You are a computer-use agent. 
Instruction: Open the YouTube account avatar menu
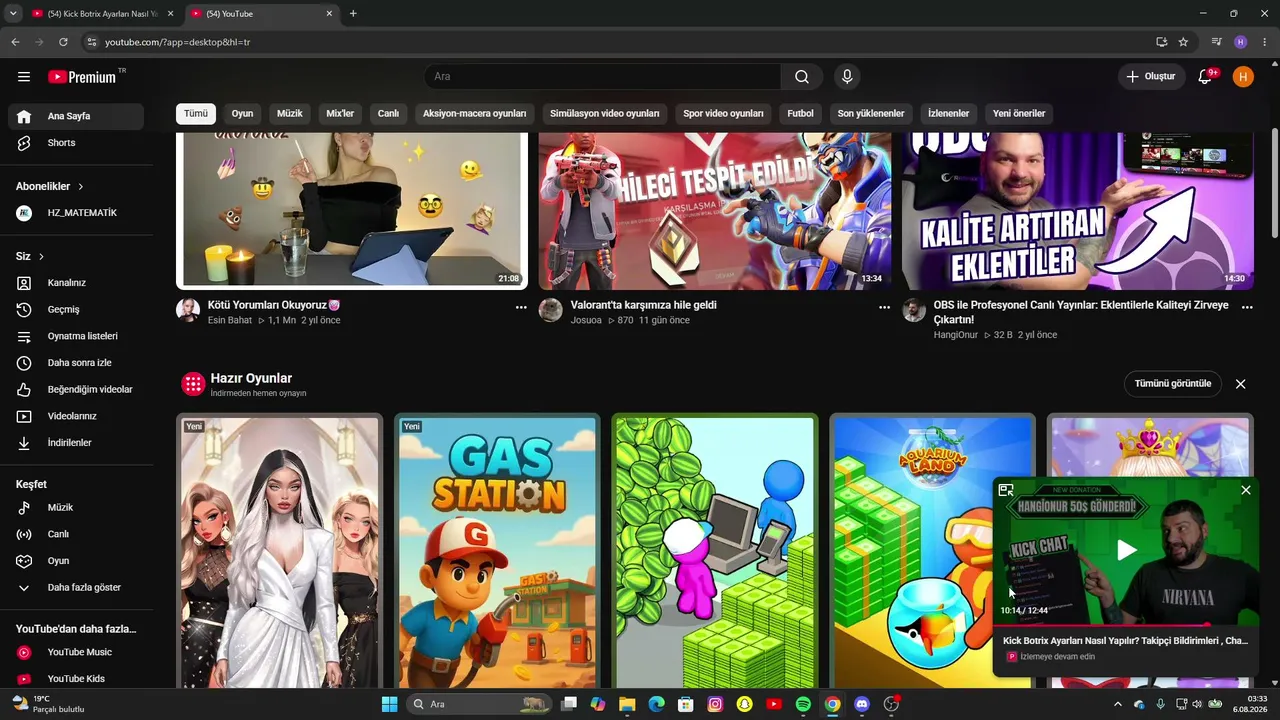tap(1243, 77)
